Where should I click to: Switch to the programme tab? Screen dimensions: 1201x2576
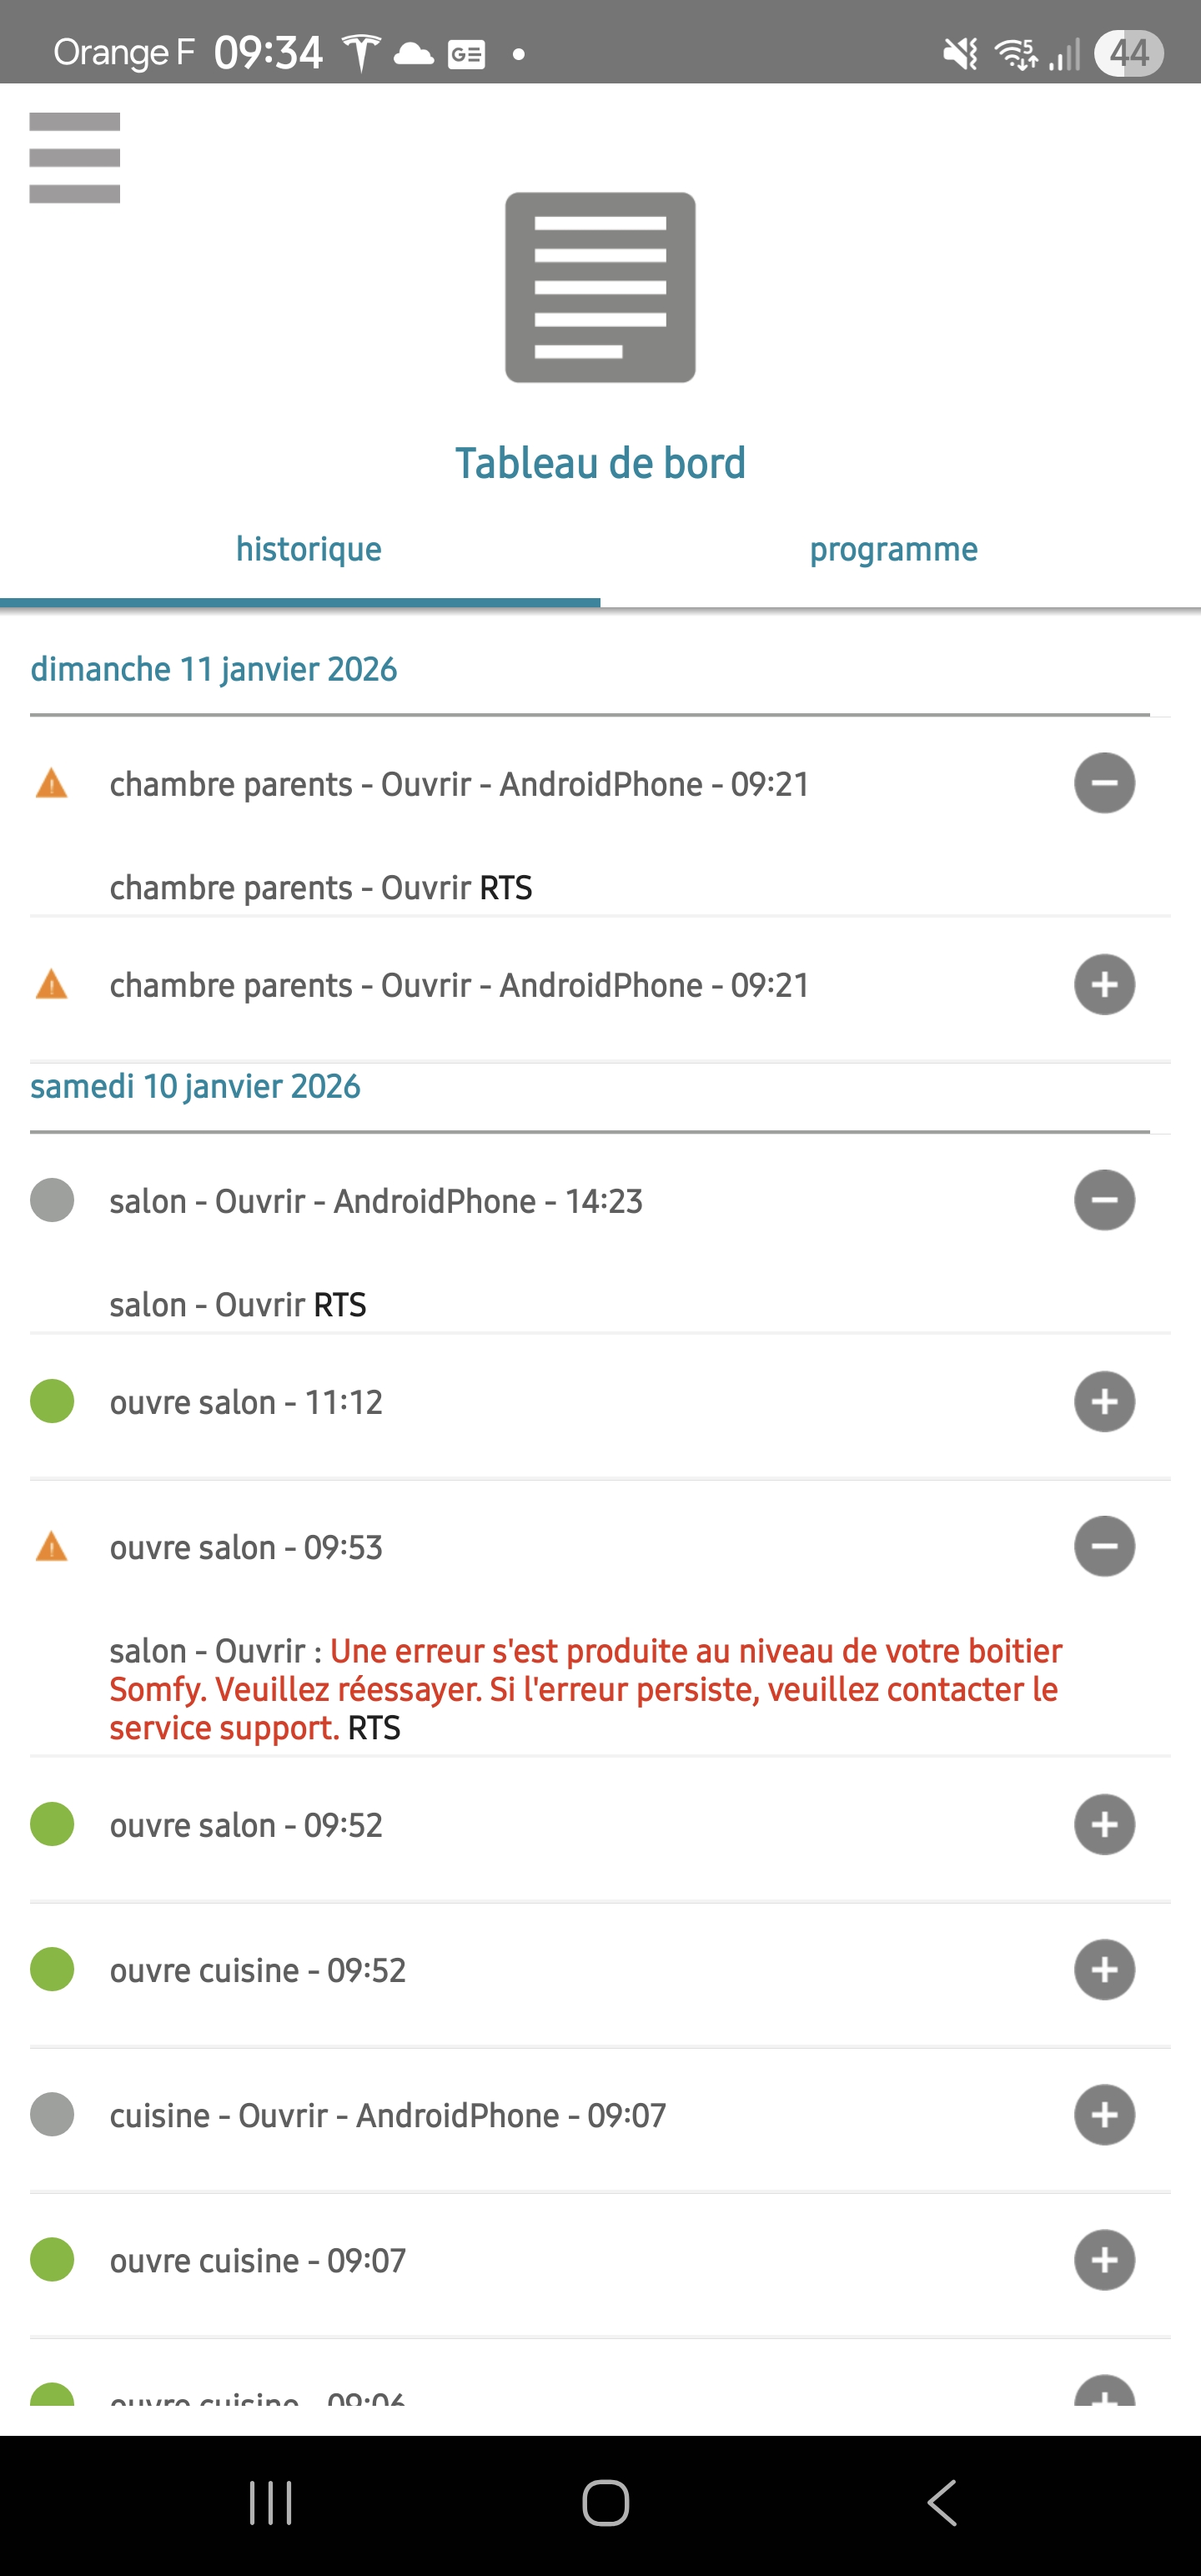point(893,549)
